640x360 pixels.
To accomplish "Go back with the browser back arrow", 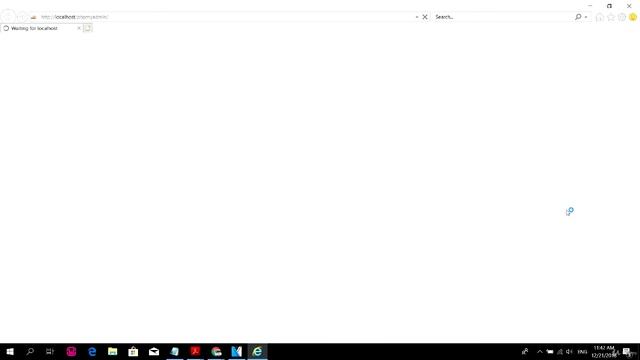I will [x=8, y=17].
